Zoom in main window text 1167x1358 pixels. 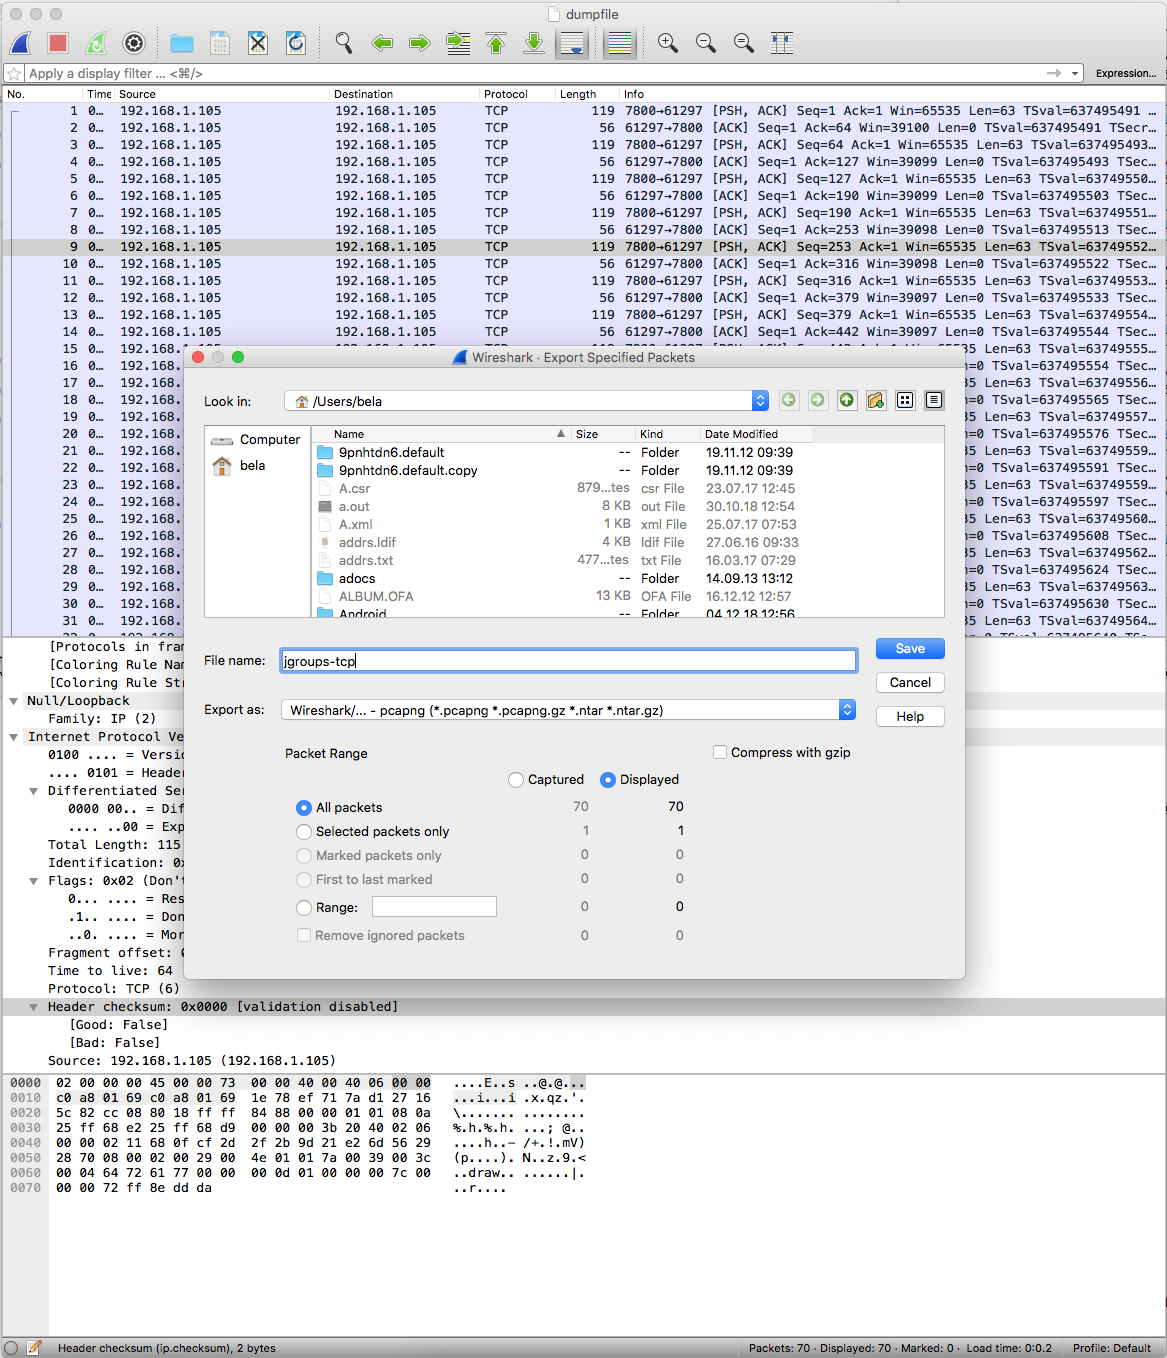coord(668,43)
